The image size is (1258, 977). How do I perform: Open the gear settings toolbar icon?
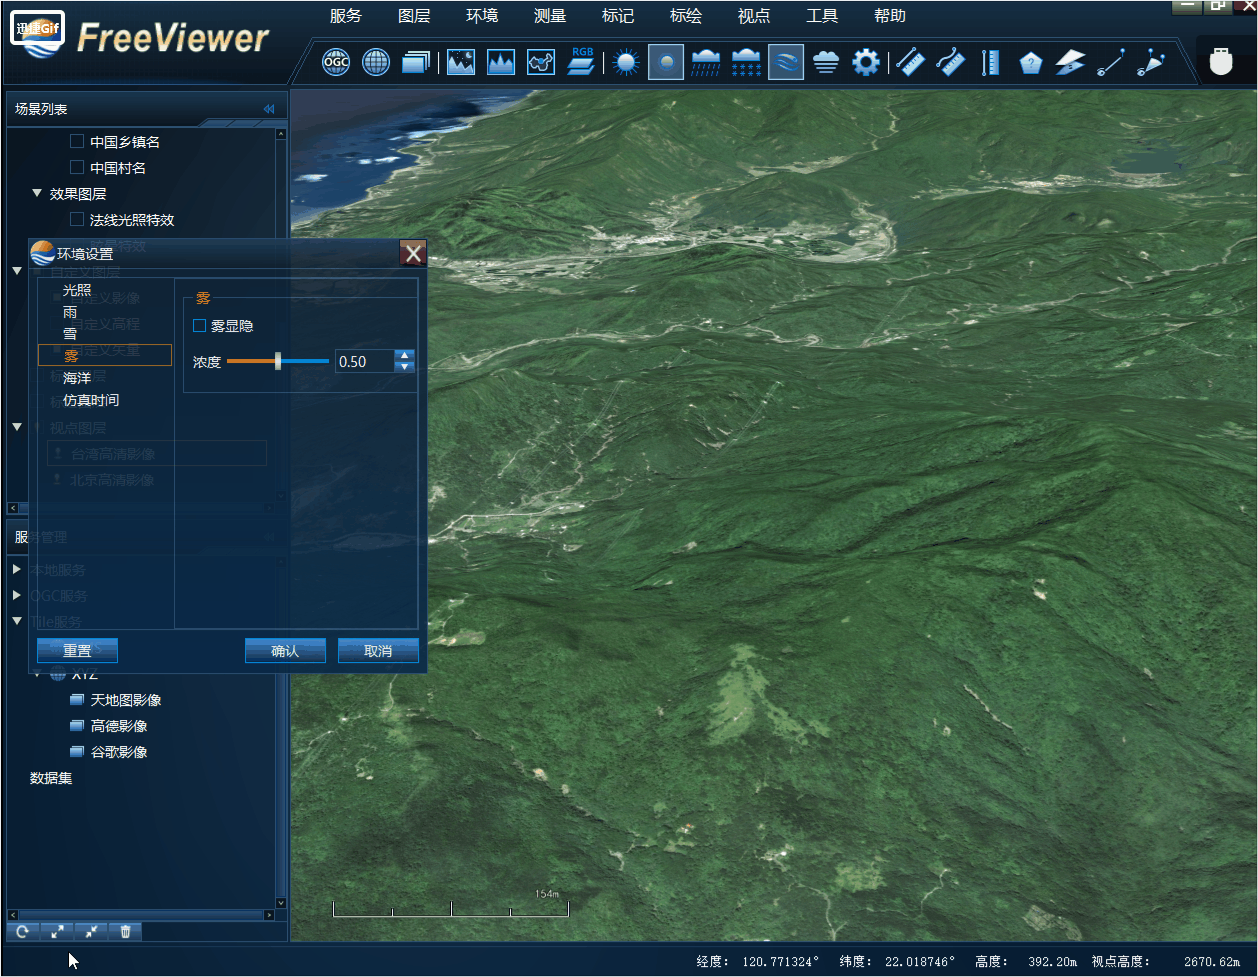[866, 63]
